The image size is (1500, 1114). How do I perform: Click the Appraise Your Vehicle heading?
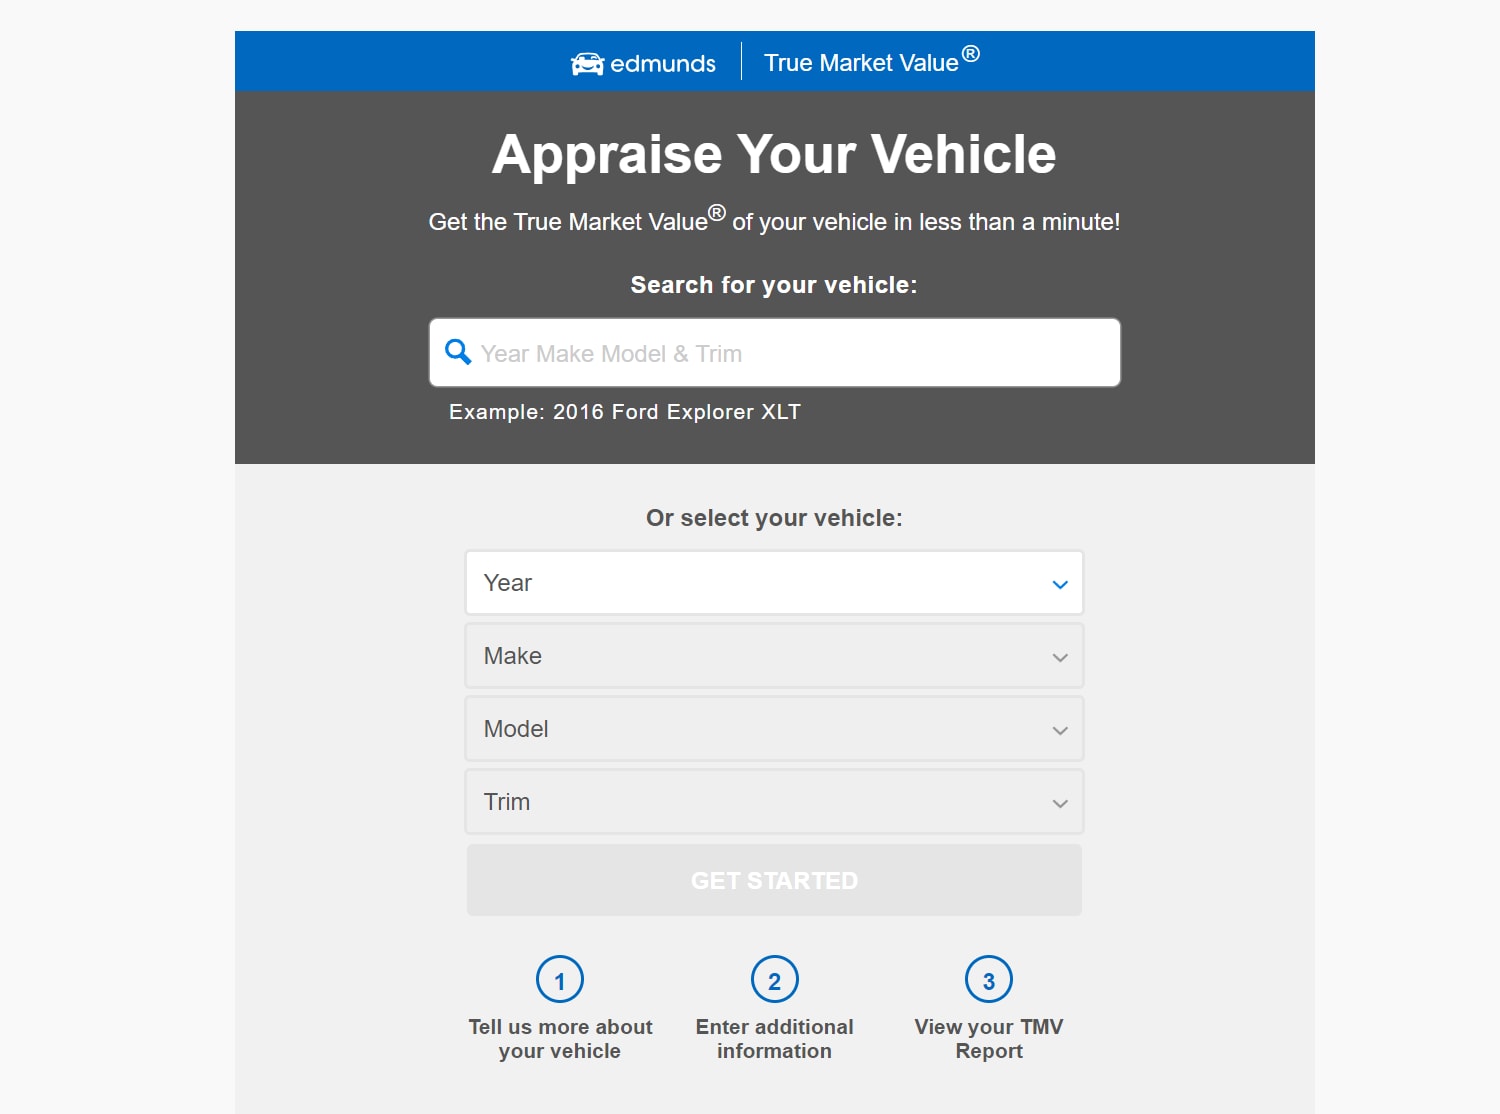click(x=774, y=154)
